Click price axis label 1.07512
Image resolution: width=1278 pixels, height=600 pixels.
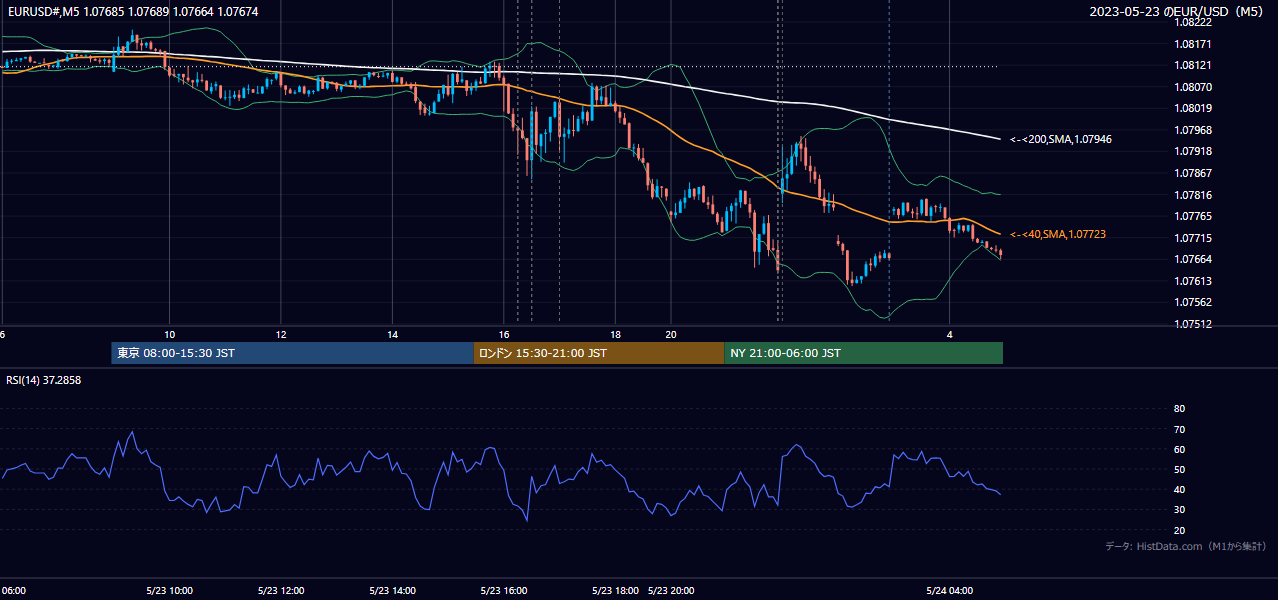point(1192,324)
